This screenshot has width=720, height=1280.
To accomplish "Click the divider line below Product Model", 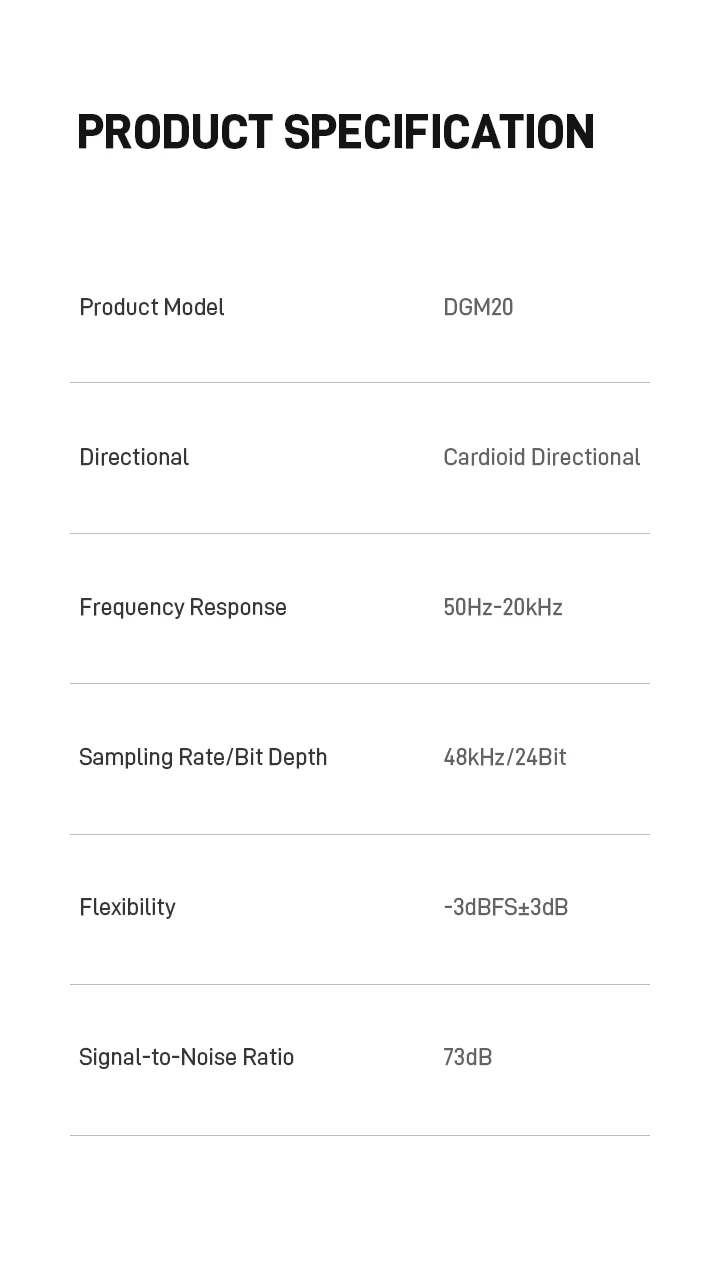I will [360, 382].
